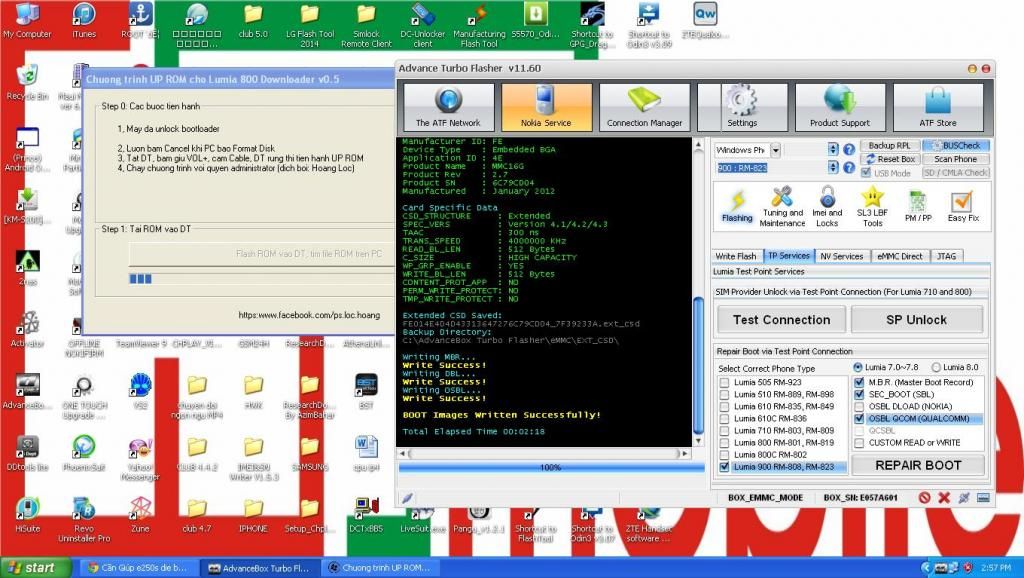Select the Flashing lightning icon

click(737, 206)
